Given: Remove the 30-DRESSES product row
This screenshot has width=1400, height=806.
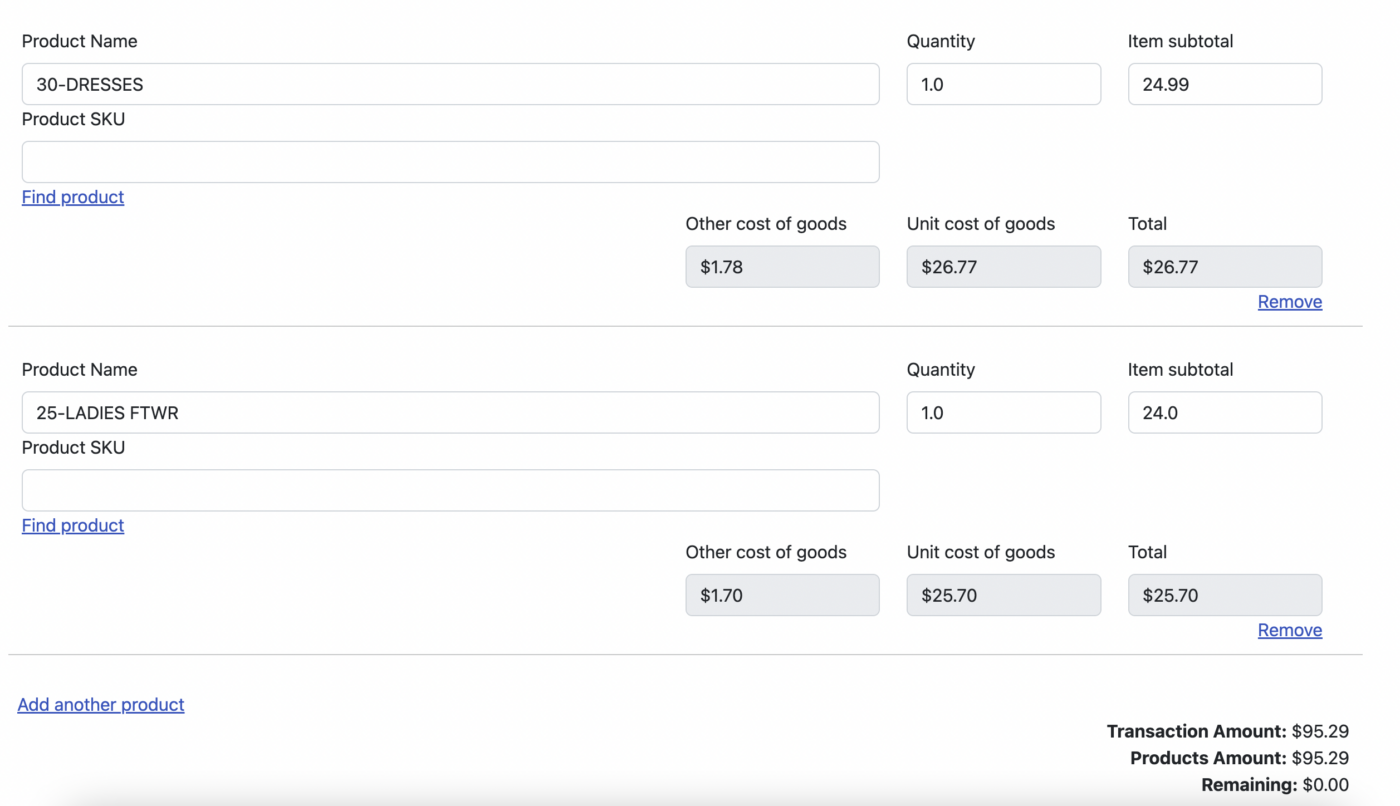Looking at the screenshot, I should pos(1289,301).
